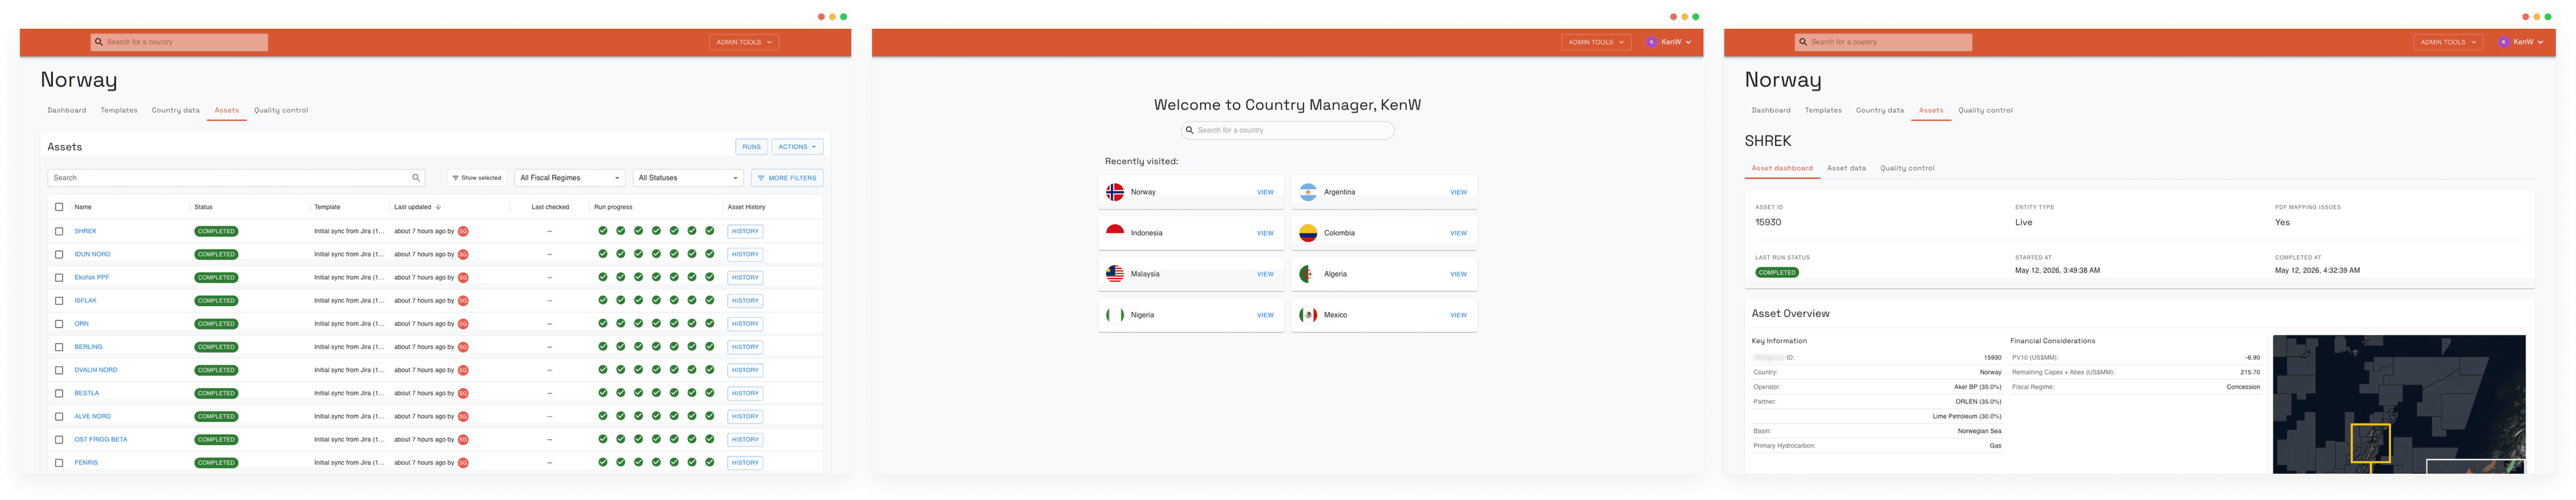Click the Assets table search input
Screen dimensions: 2576x500
[236, 178]
